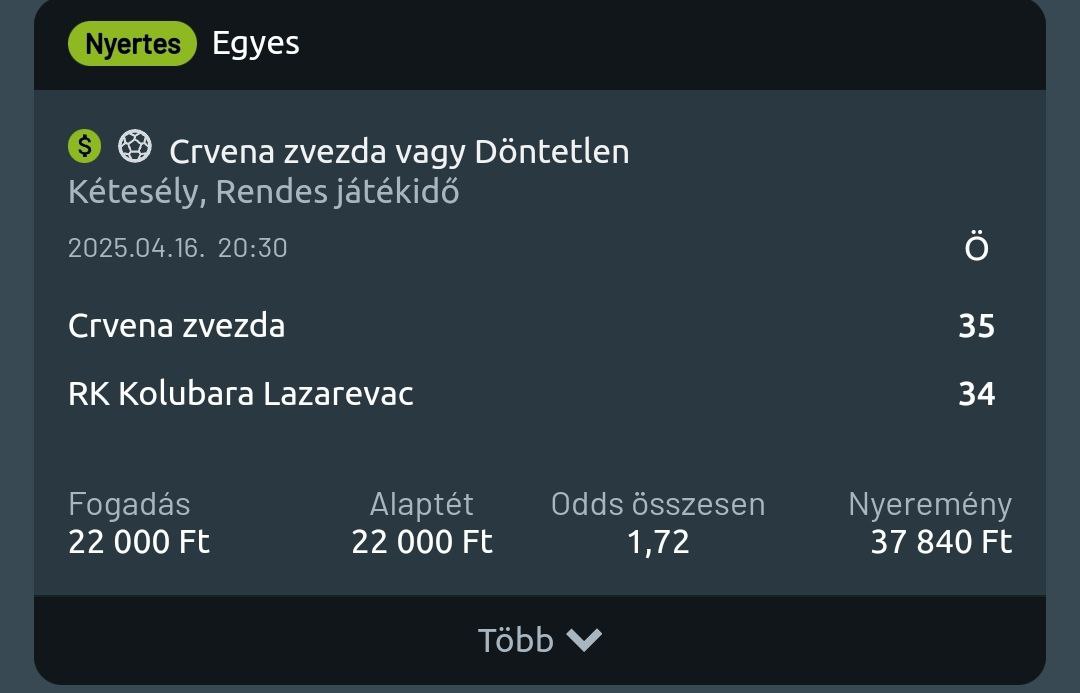
Task: Click the 22 000 Ft amount under Alaptét
Action: [422, 542]
